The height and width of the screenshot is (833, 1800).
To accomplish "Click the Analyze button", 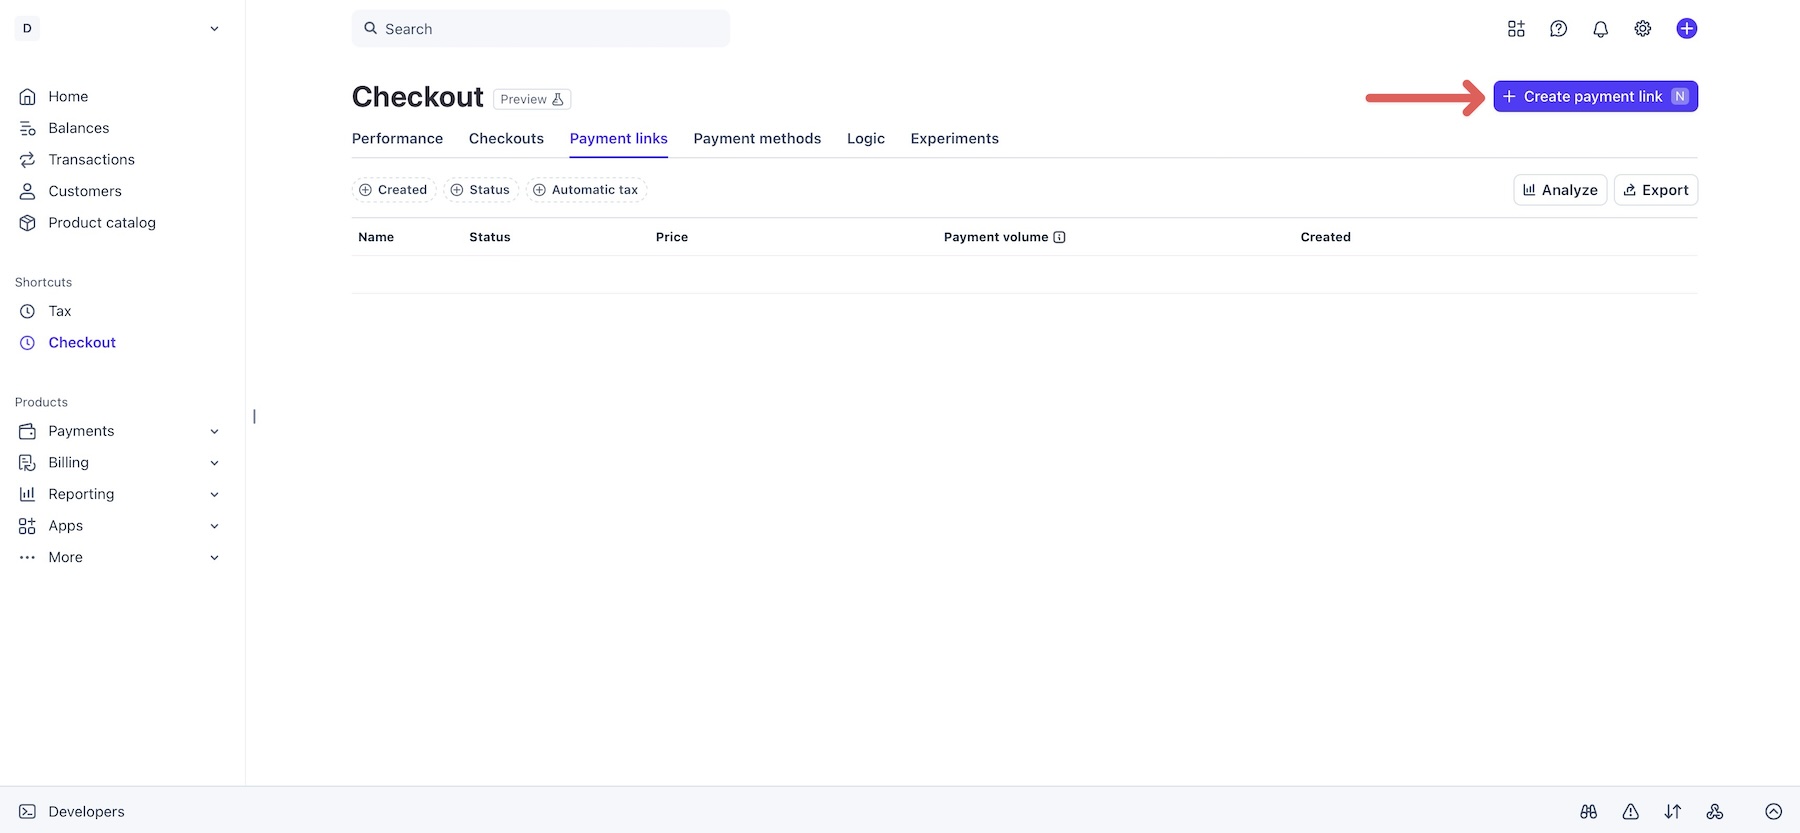I will (1560, 190).
